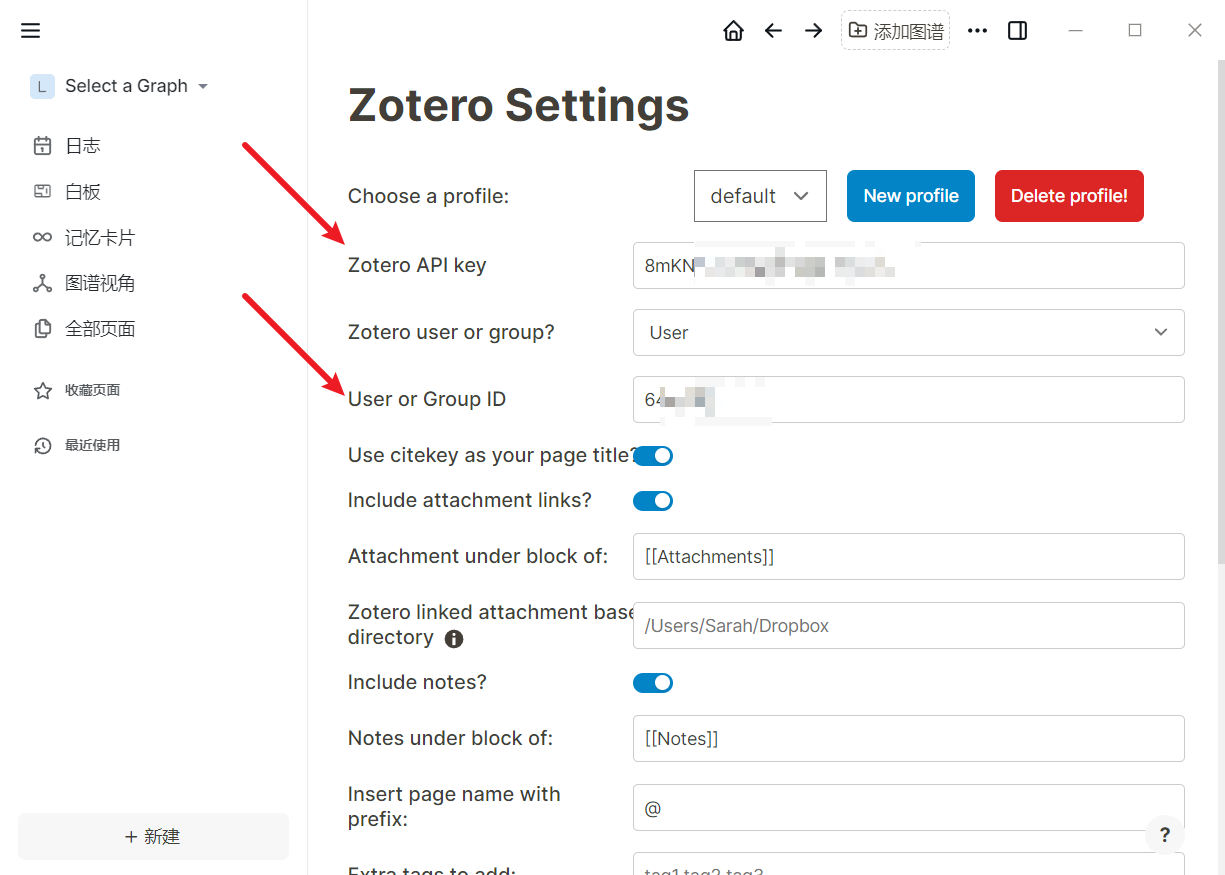Click the vertical scrollbar of settings page
Image resolution: width=1225 pixels, height=875 pixels.
(1219, 300)
